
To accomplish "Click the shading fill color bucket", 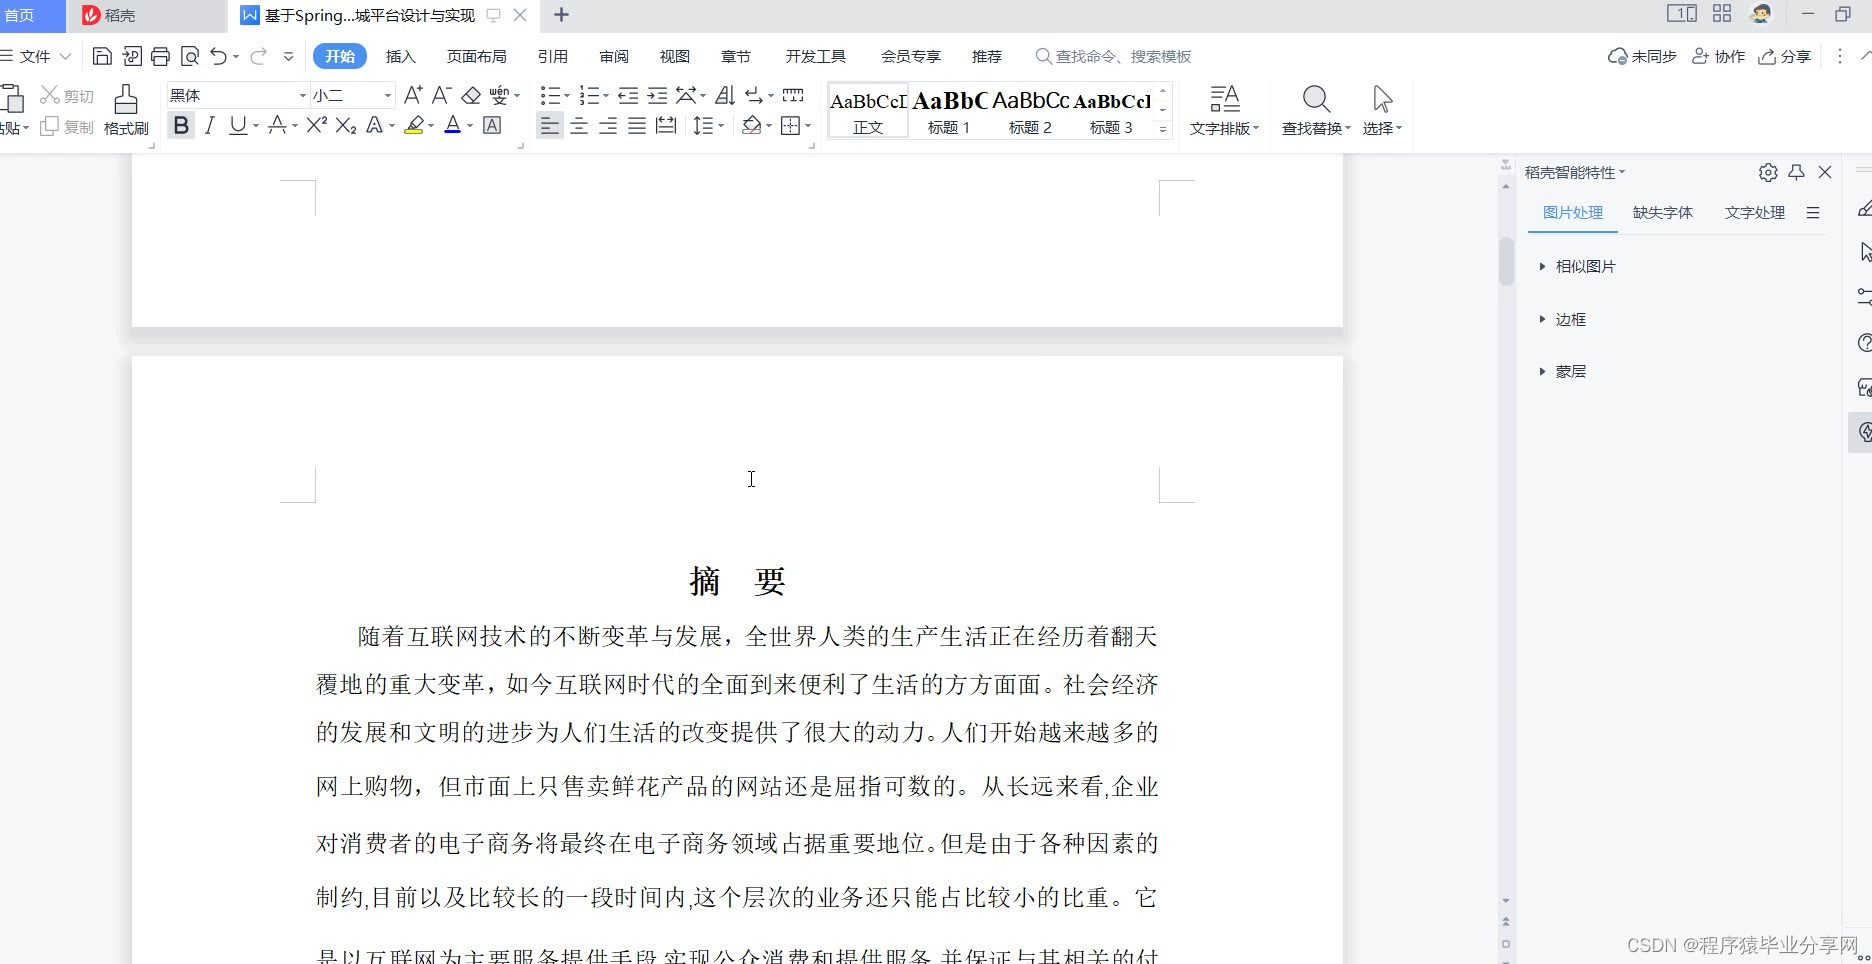I will click(751, 125).
